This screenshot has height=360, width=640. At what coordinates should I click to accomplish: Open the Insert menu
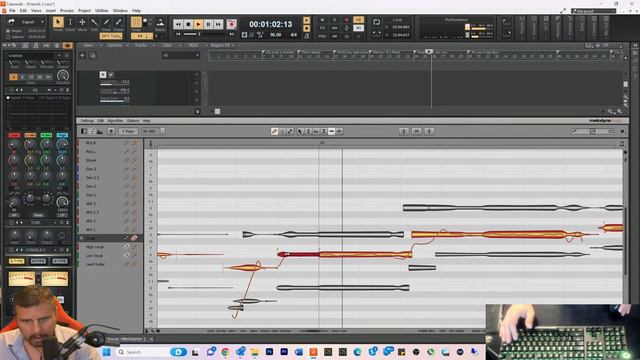tap(51, 11)
